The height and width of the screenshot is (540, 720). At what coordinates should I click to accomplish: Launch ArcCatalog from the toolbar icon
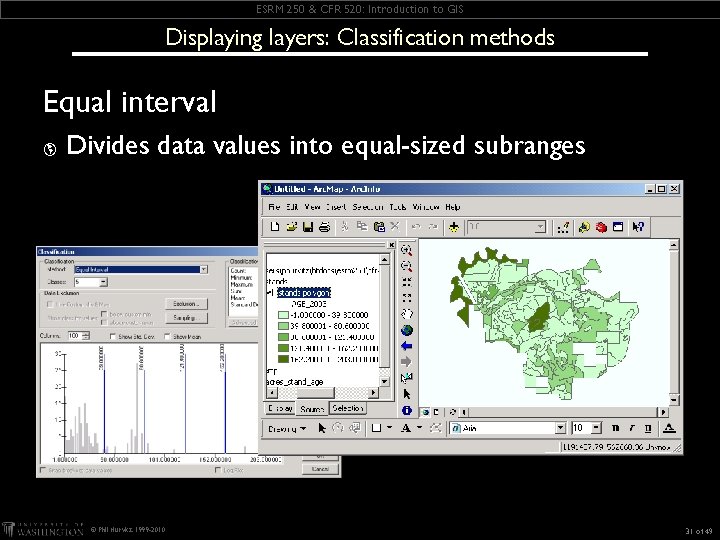584,227
